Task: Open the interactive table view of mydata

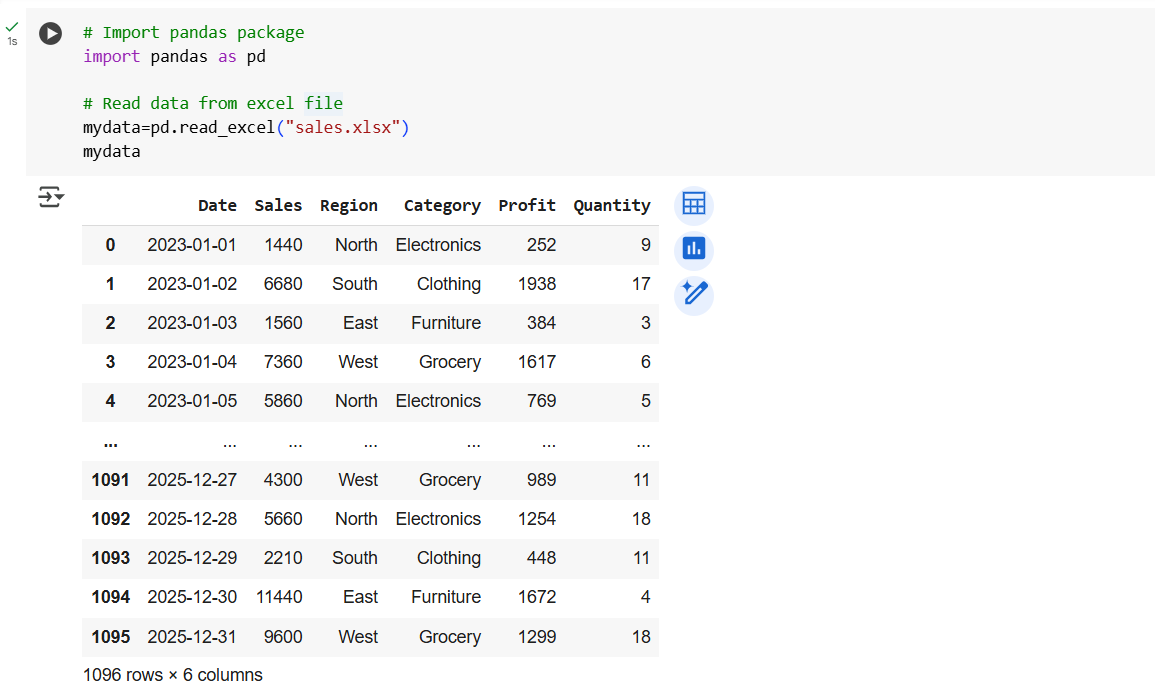Action: pos(694,204)
